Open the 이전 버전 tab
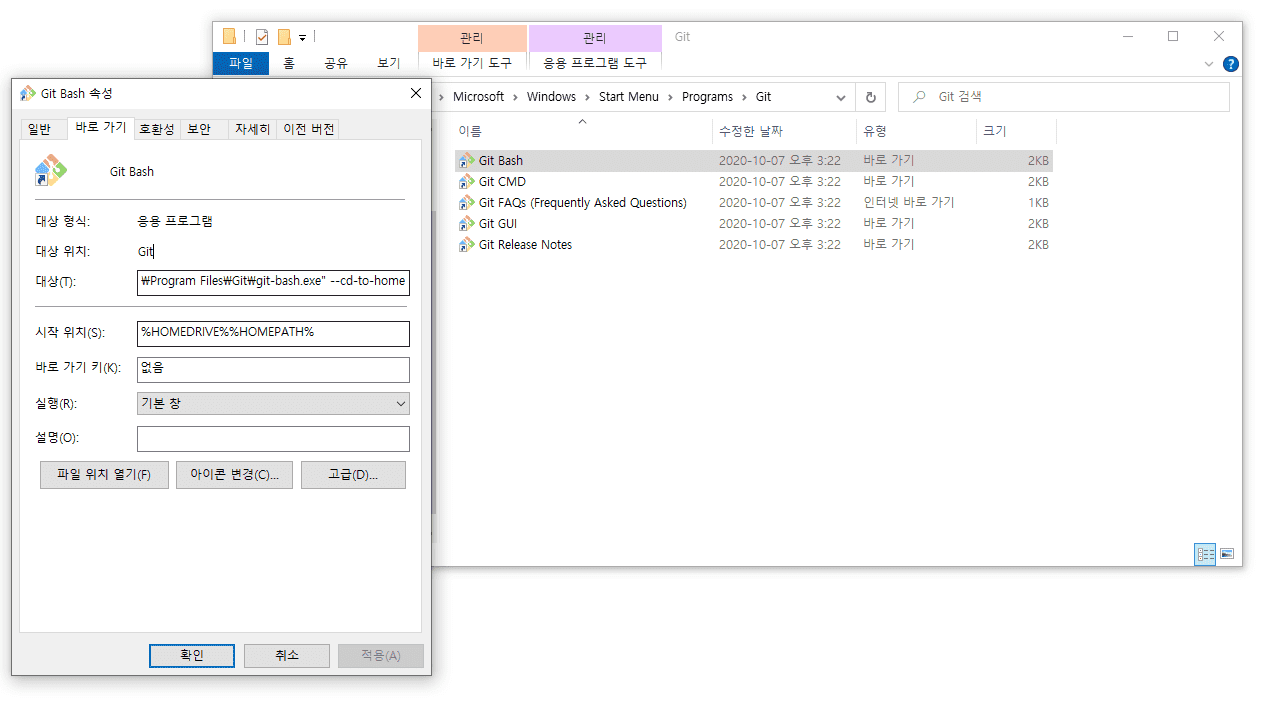1266x705 pixels. (x=309, y=129)
